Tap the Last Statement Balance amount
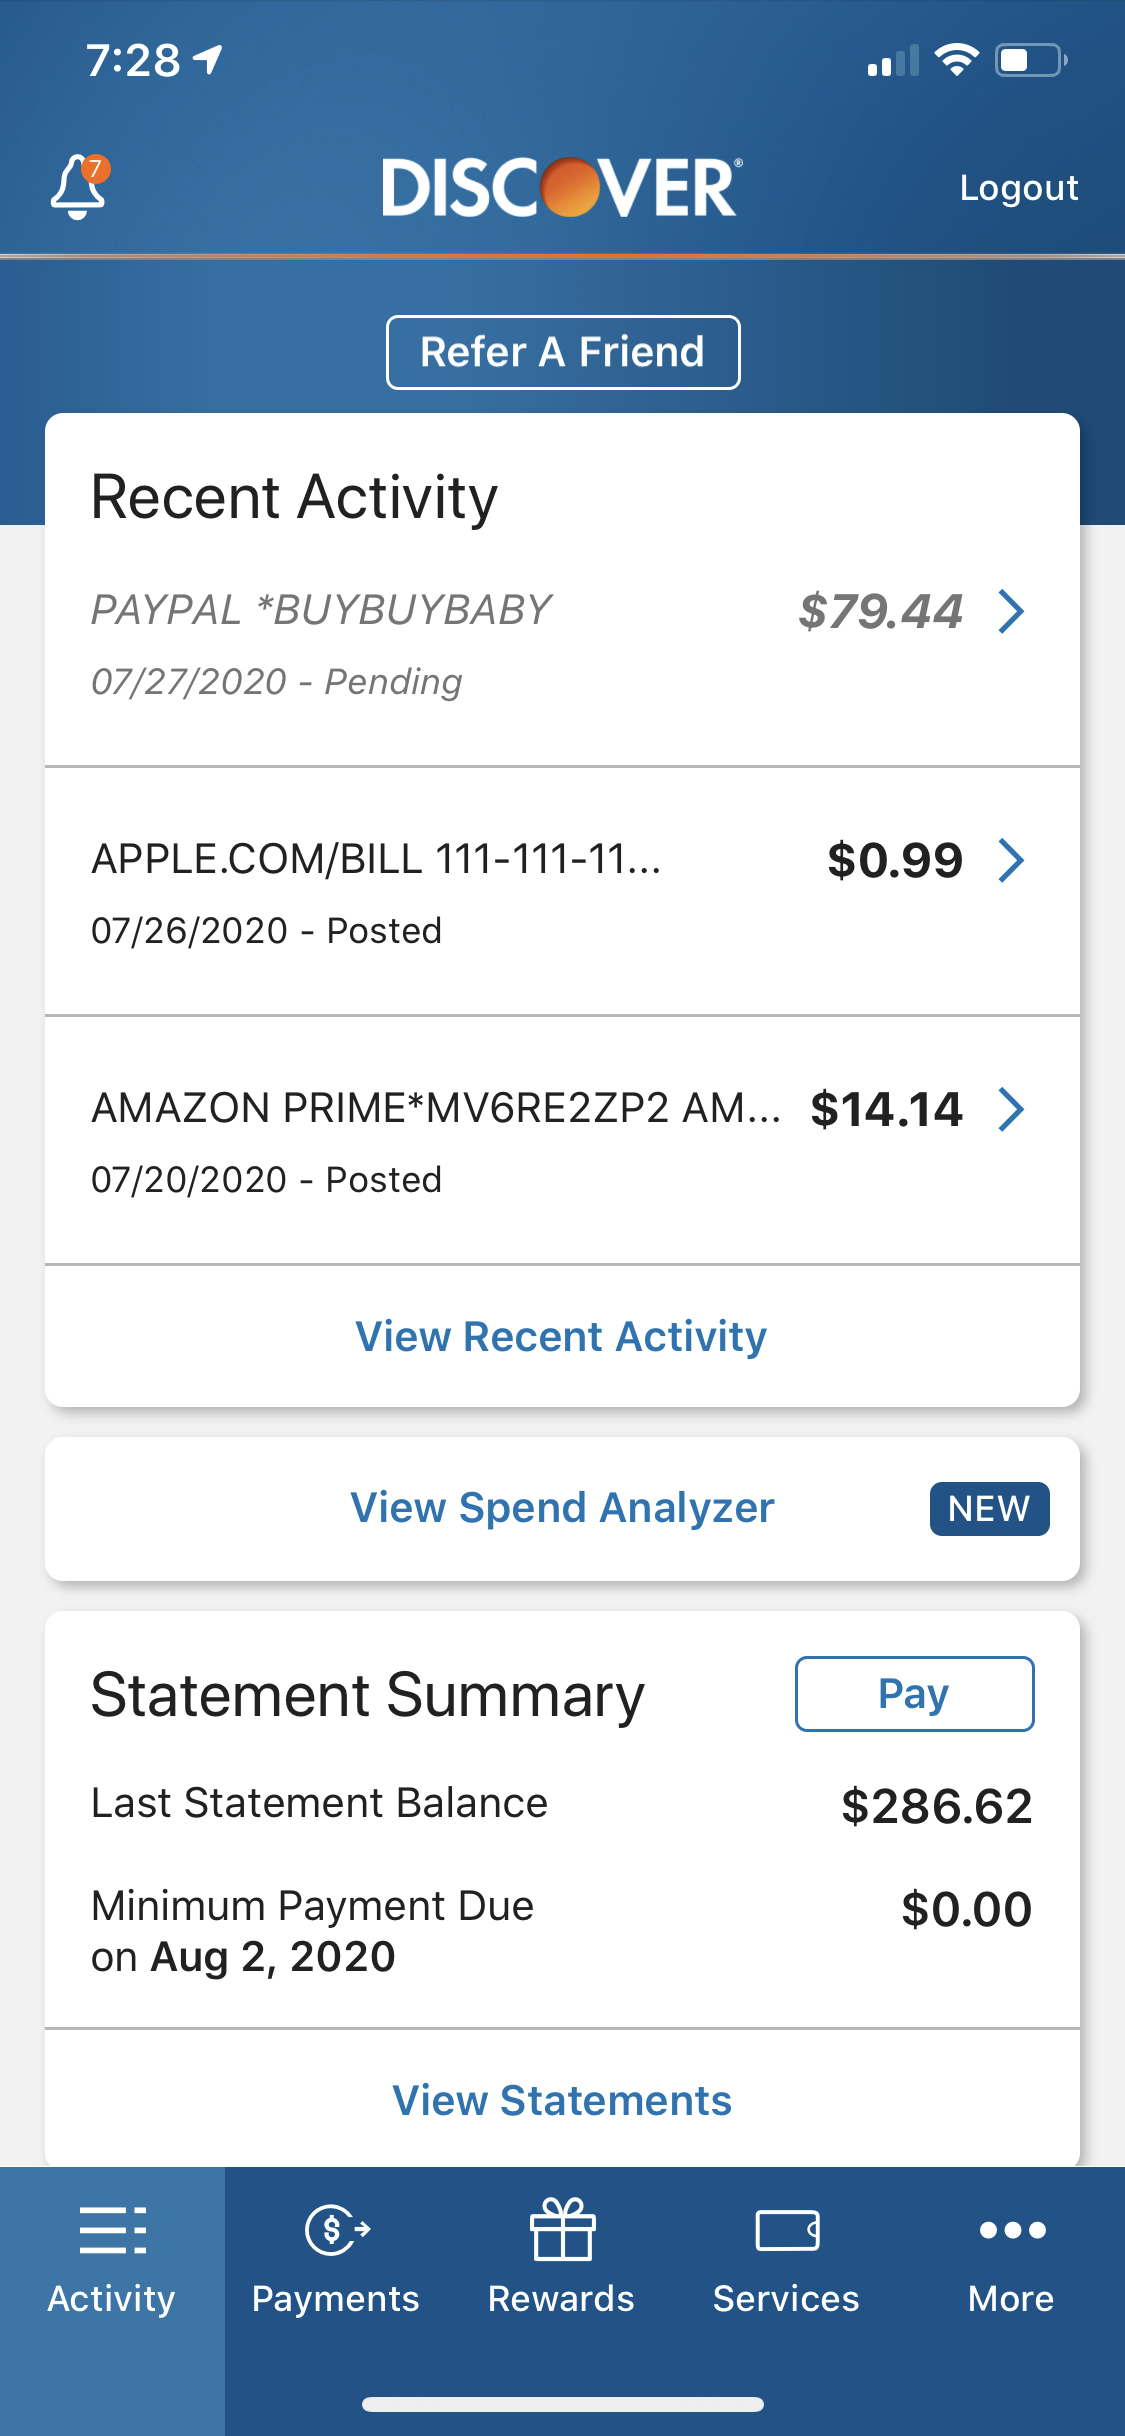 (936, 1806)
